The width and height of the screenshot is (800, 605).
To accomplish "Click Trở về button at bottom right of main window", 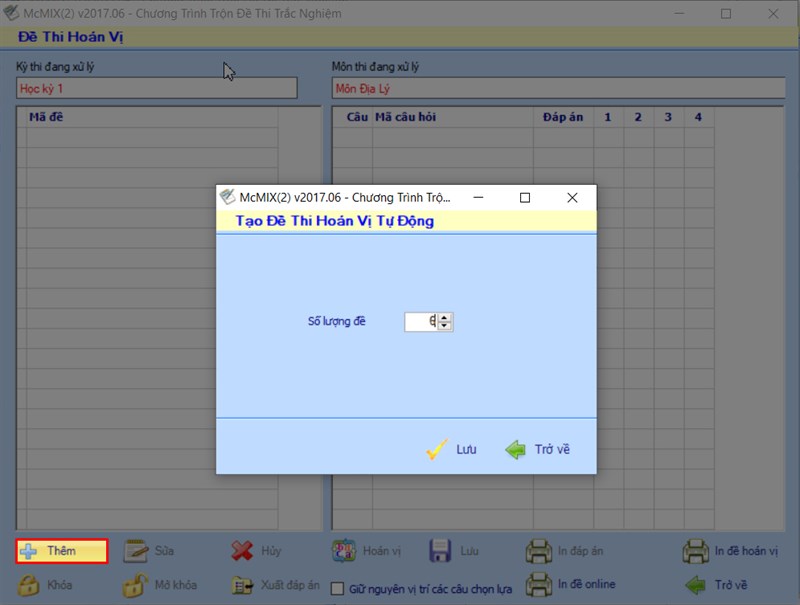I will pyautogui.click(x=716, y=585).
